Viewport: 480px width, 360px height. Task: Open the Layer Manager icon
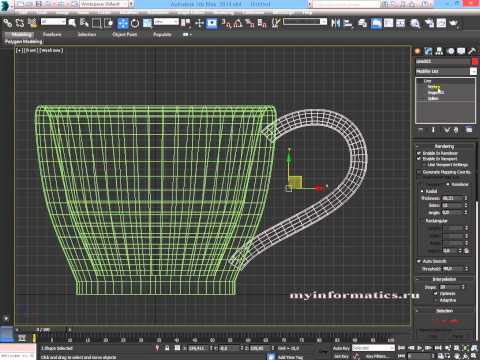click(362, 23)
